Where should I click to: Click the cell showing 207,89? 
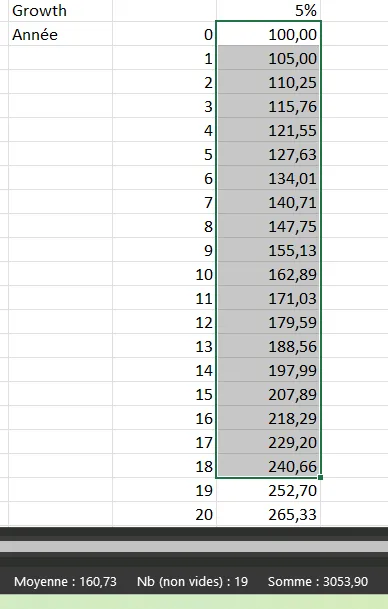click(268, 394)
